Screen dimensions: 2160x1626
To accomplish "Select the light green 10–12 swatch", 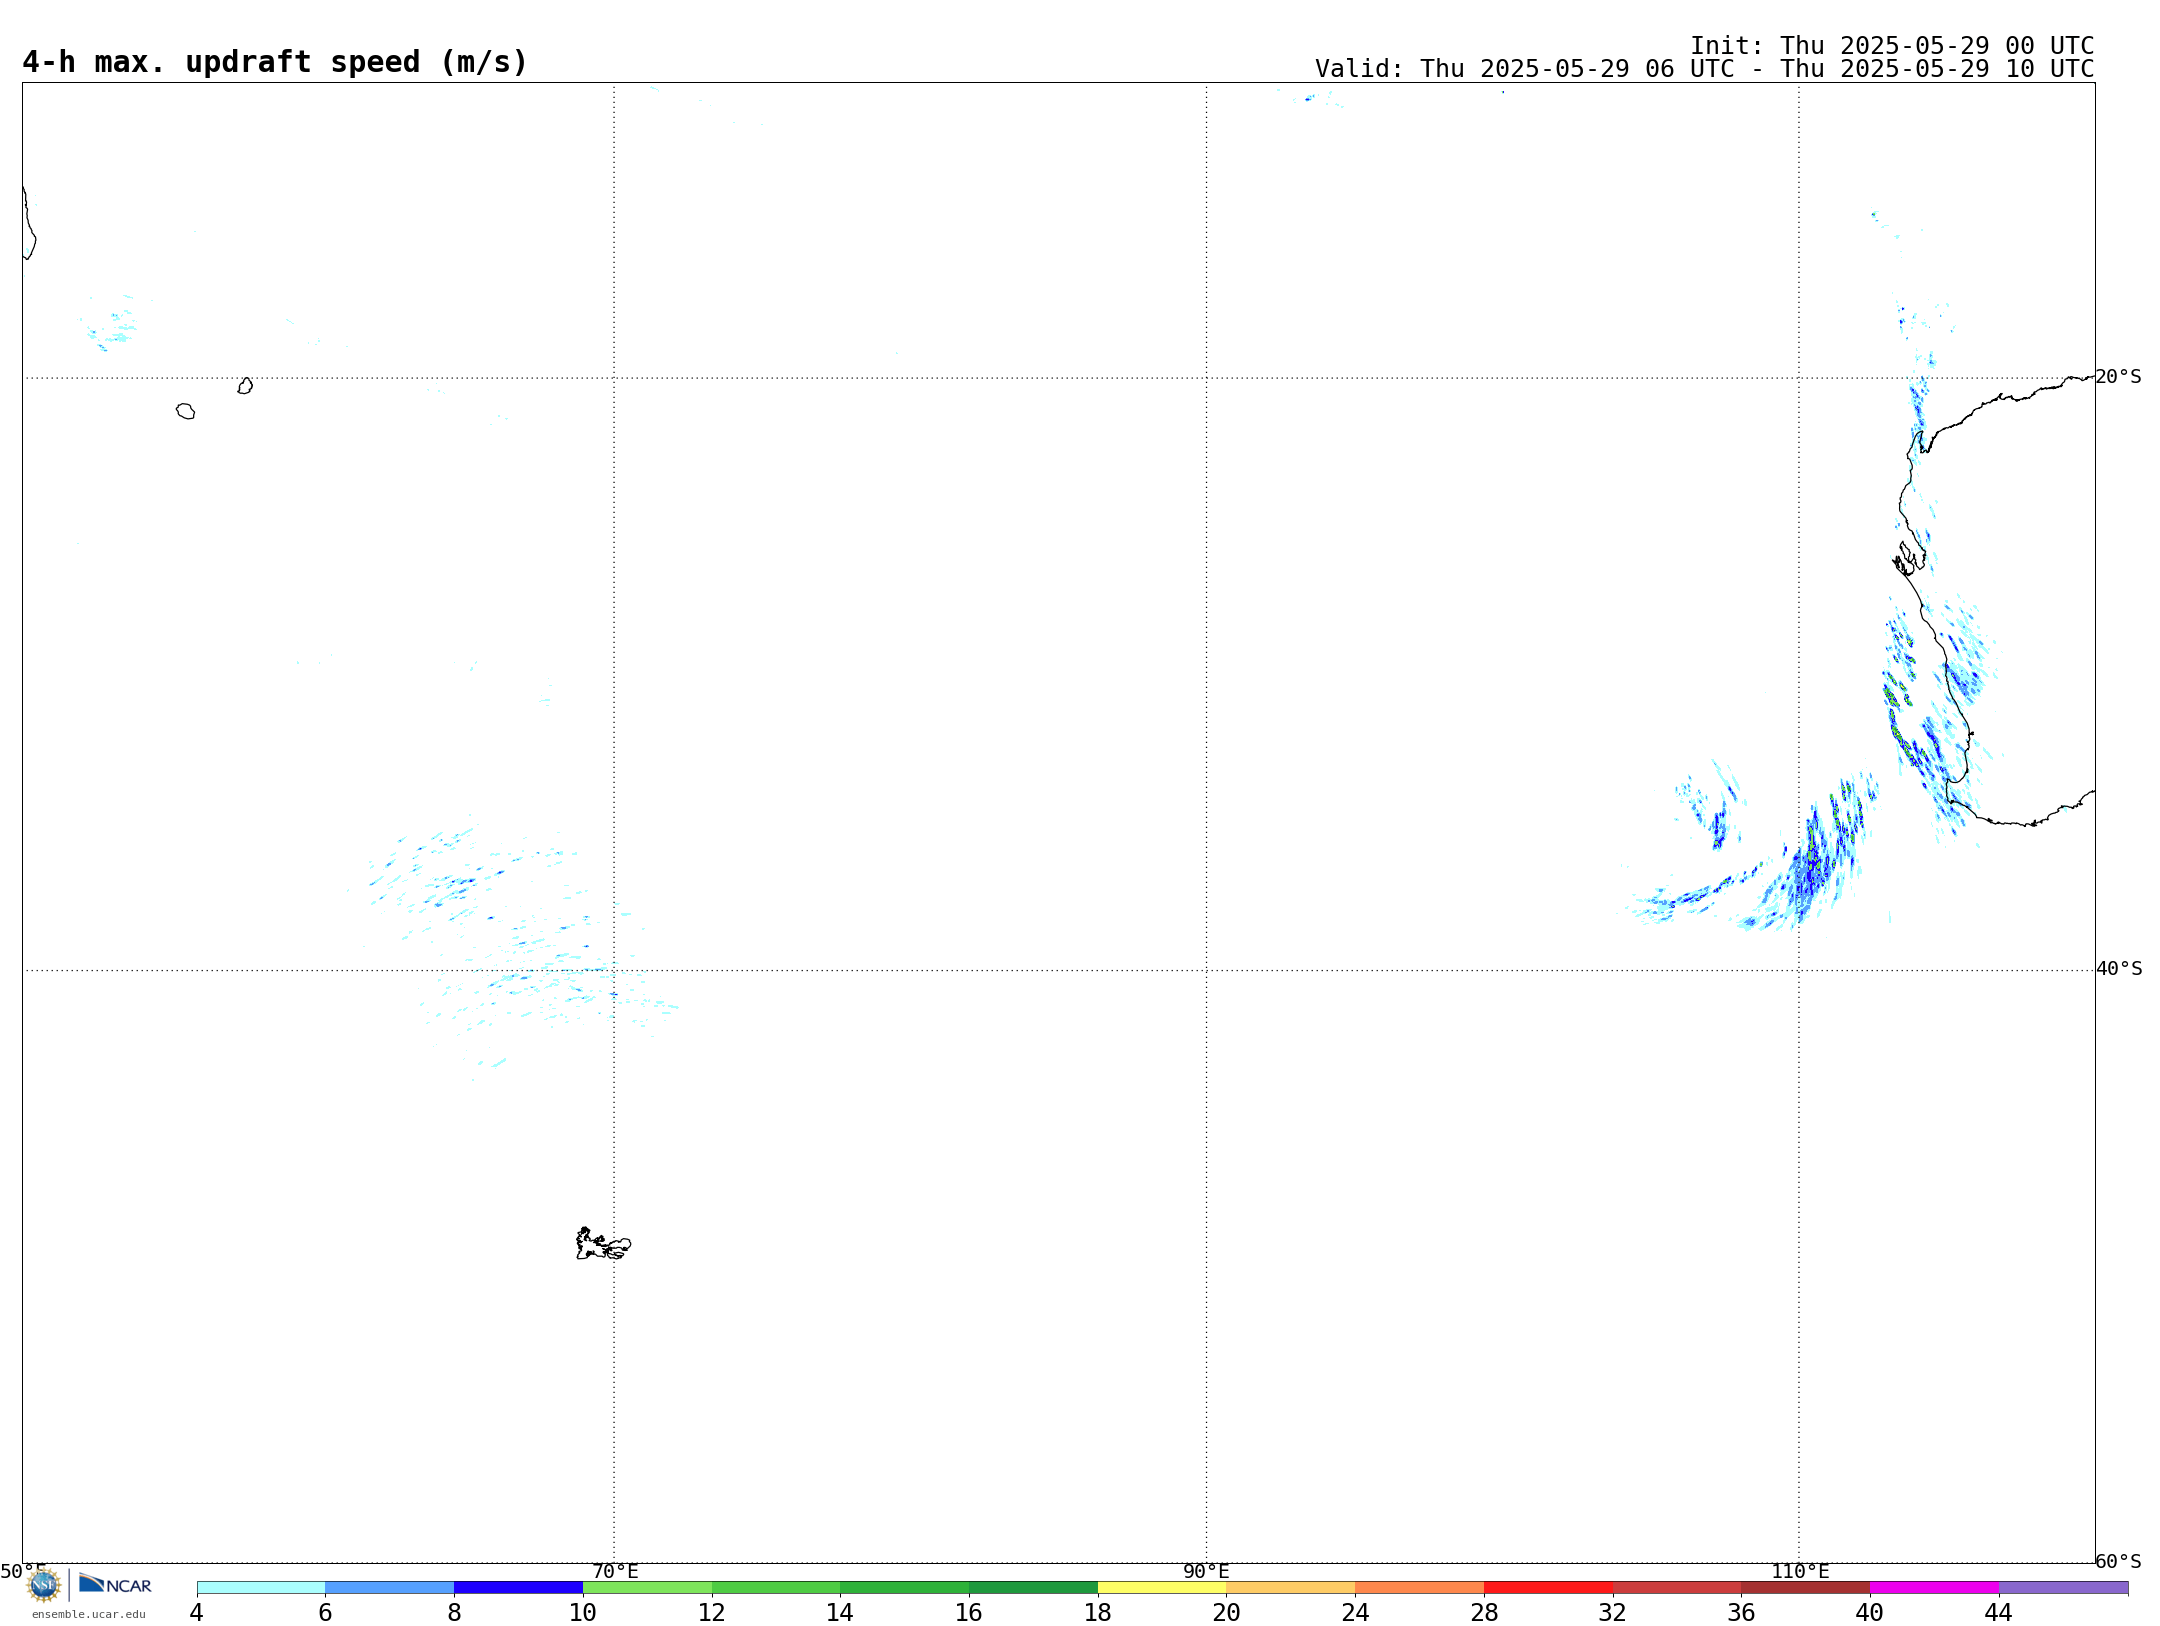I will (x=647, y=1588).
